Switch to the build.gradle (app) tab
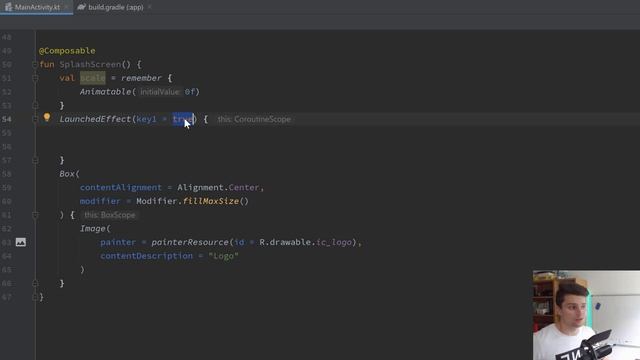Screen dimensions: 640x360 coord(116,7)
